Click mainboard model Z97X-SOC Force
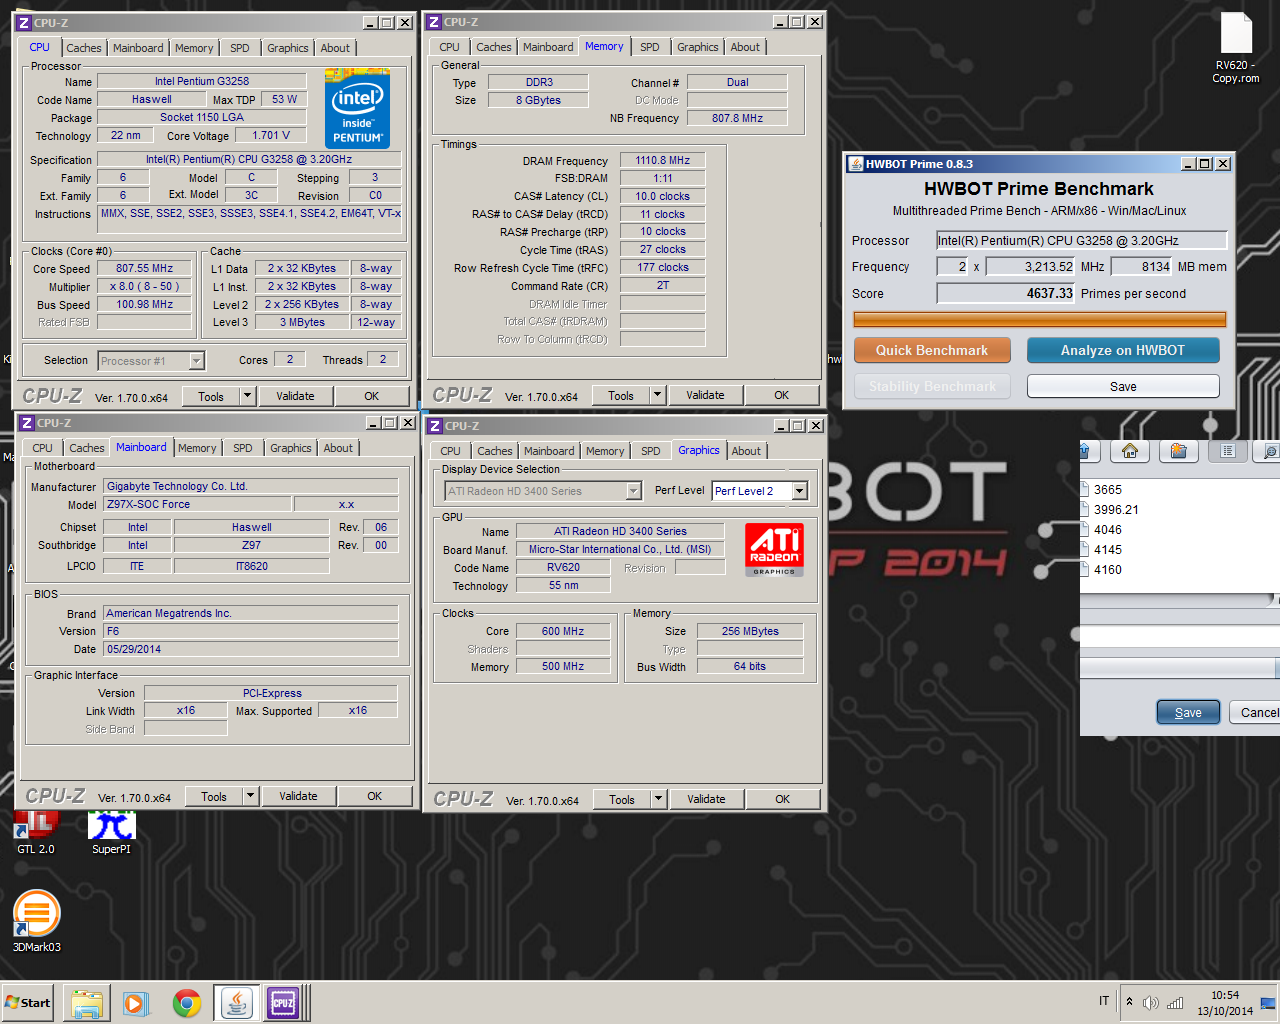Screen dimensions: 1280x1024 tap(197, 504)
